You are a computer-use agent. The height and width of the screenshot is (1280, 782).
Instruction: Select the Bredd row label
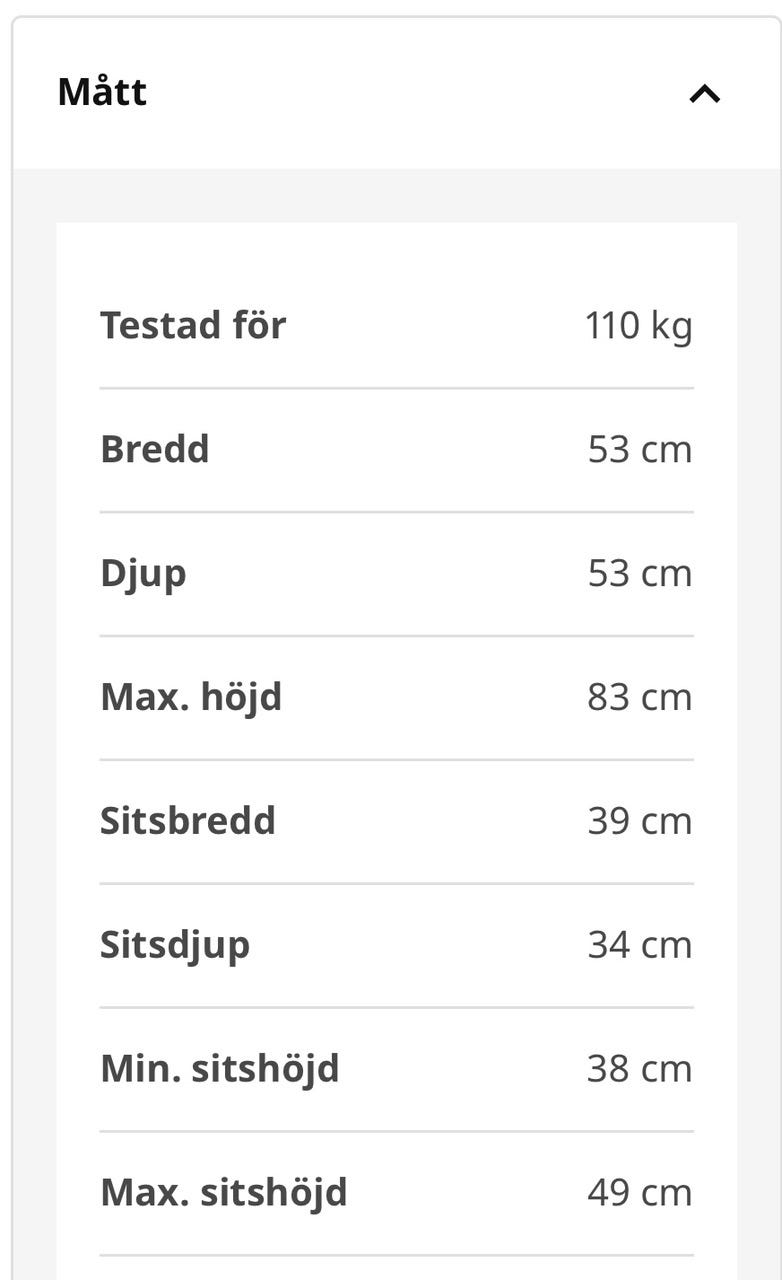(155, 449)
